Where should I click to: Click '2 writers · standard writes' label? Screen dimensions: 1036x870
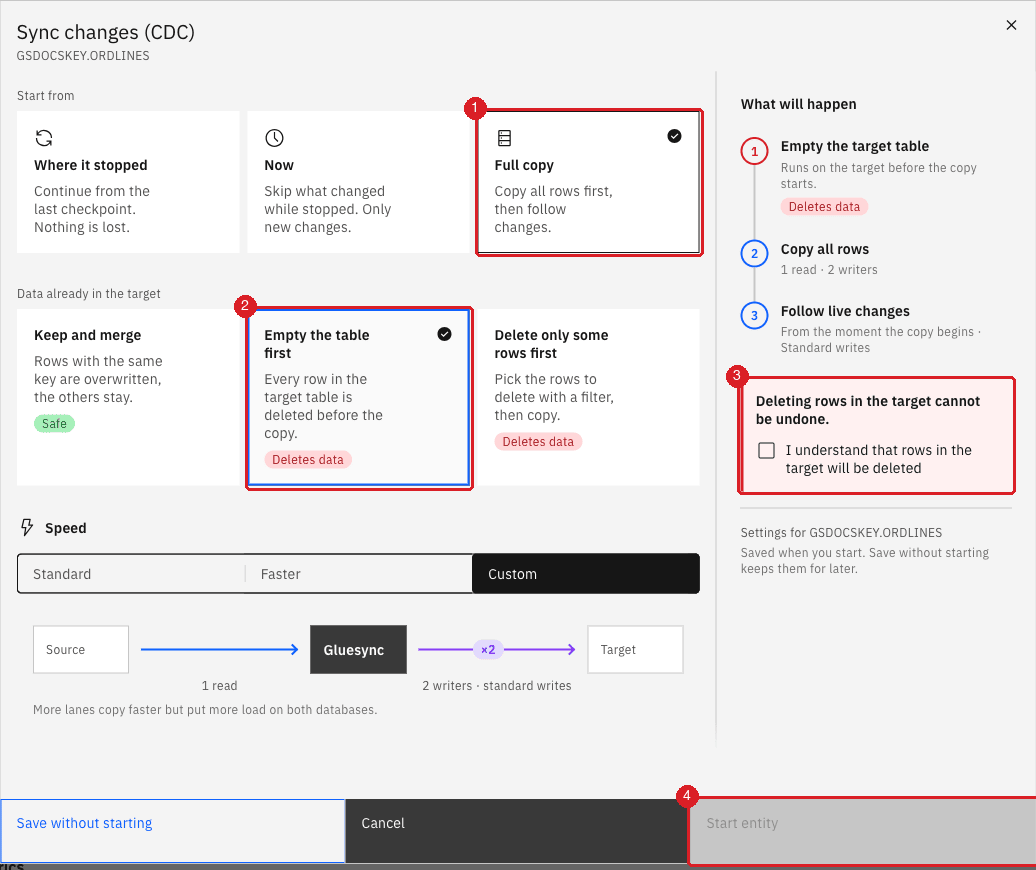497,686
